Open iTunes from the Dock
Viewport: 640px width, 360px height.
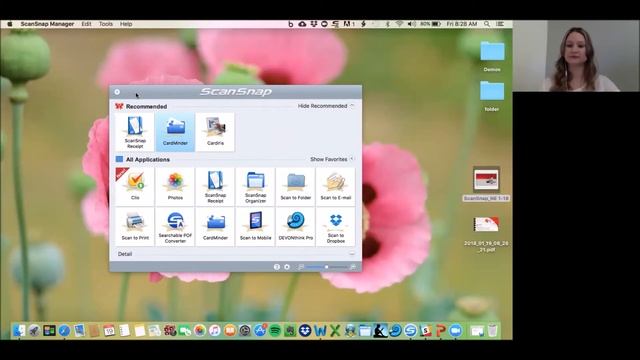click(x=215, y=331)
